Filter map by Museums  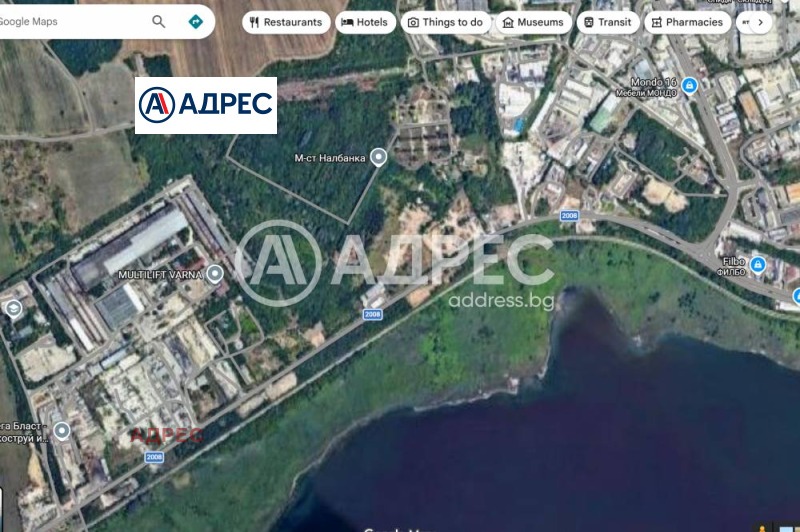tap(534, 22)
